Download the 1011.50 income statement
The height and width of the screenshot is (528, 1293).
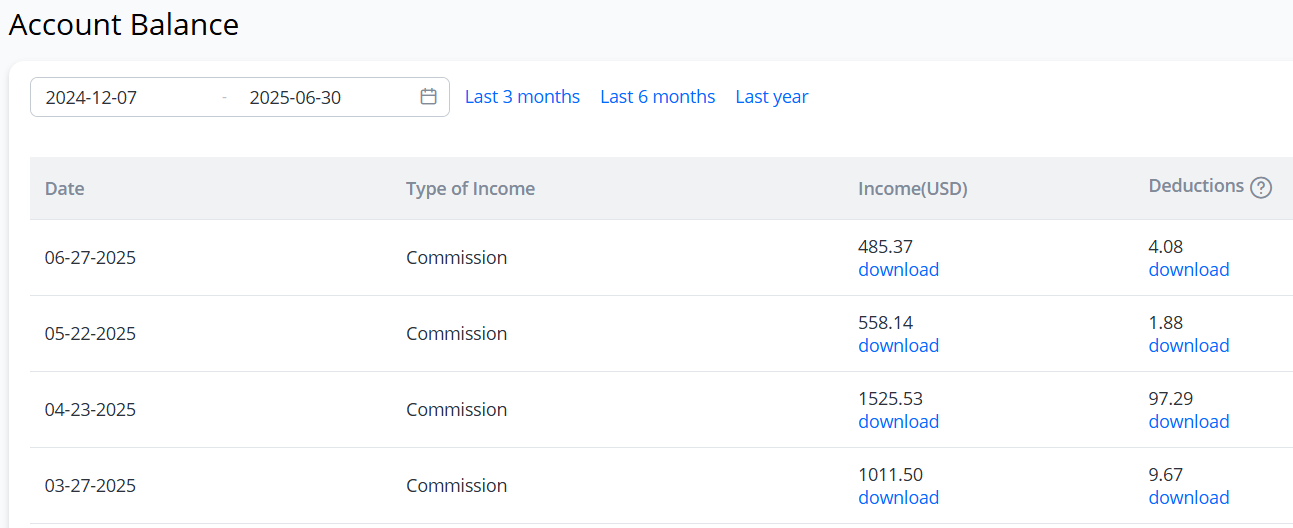[898, 498]
